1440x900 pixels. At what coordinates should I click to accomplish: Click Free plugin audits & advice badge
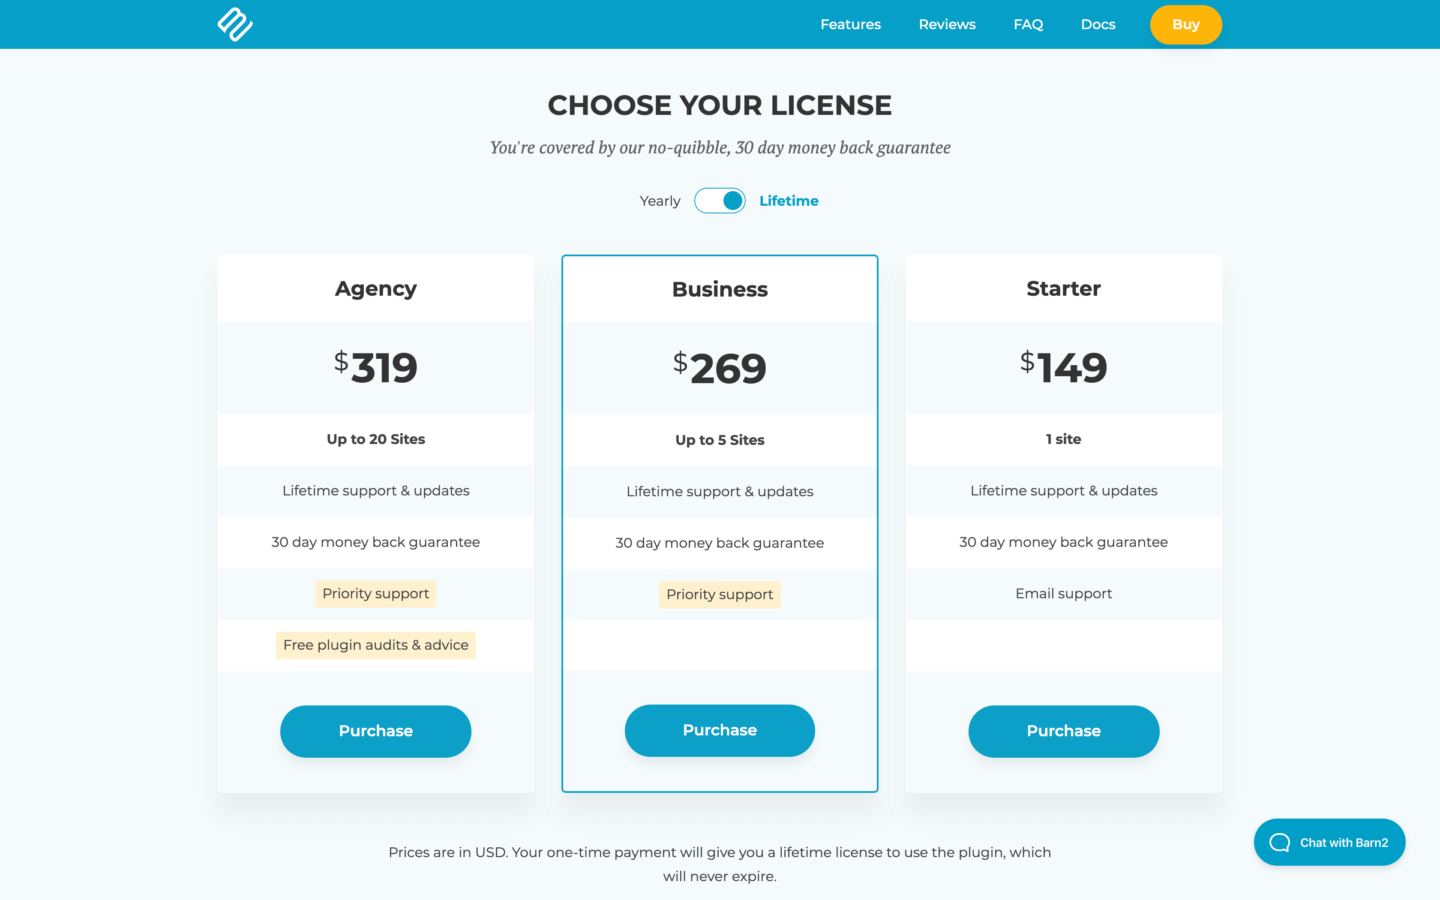(376, 645)
